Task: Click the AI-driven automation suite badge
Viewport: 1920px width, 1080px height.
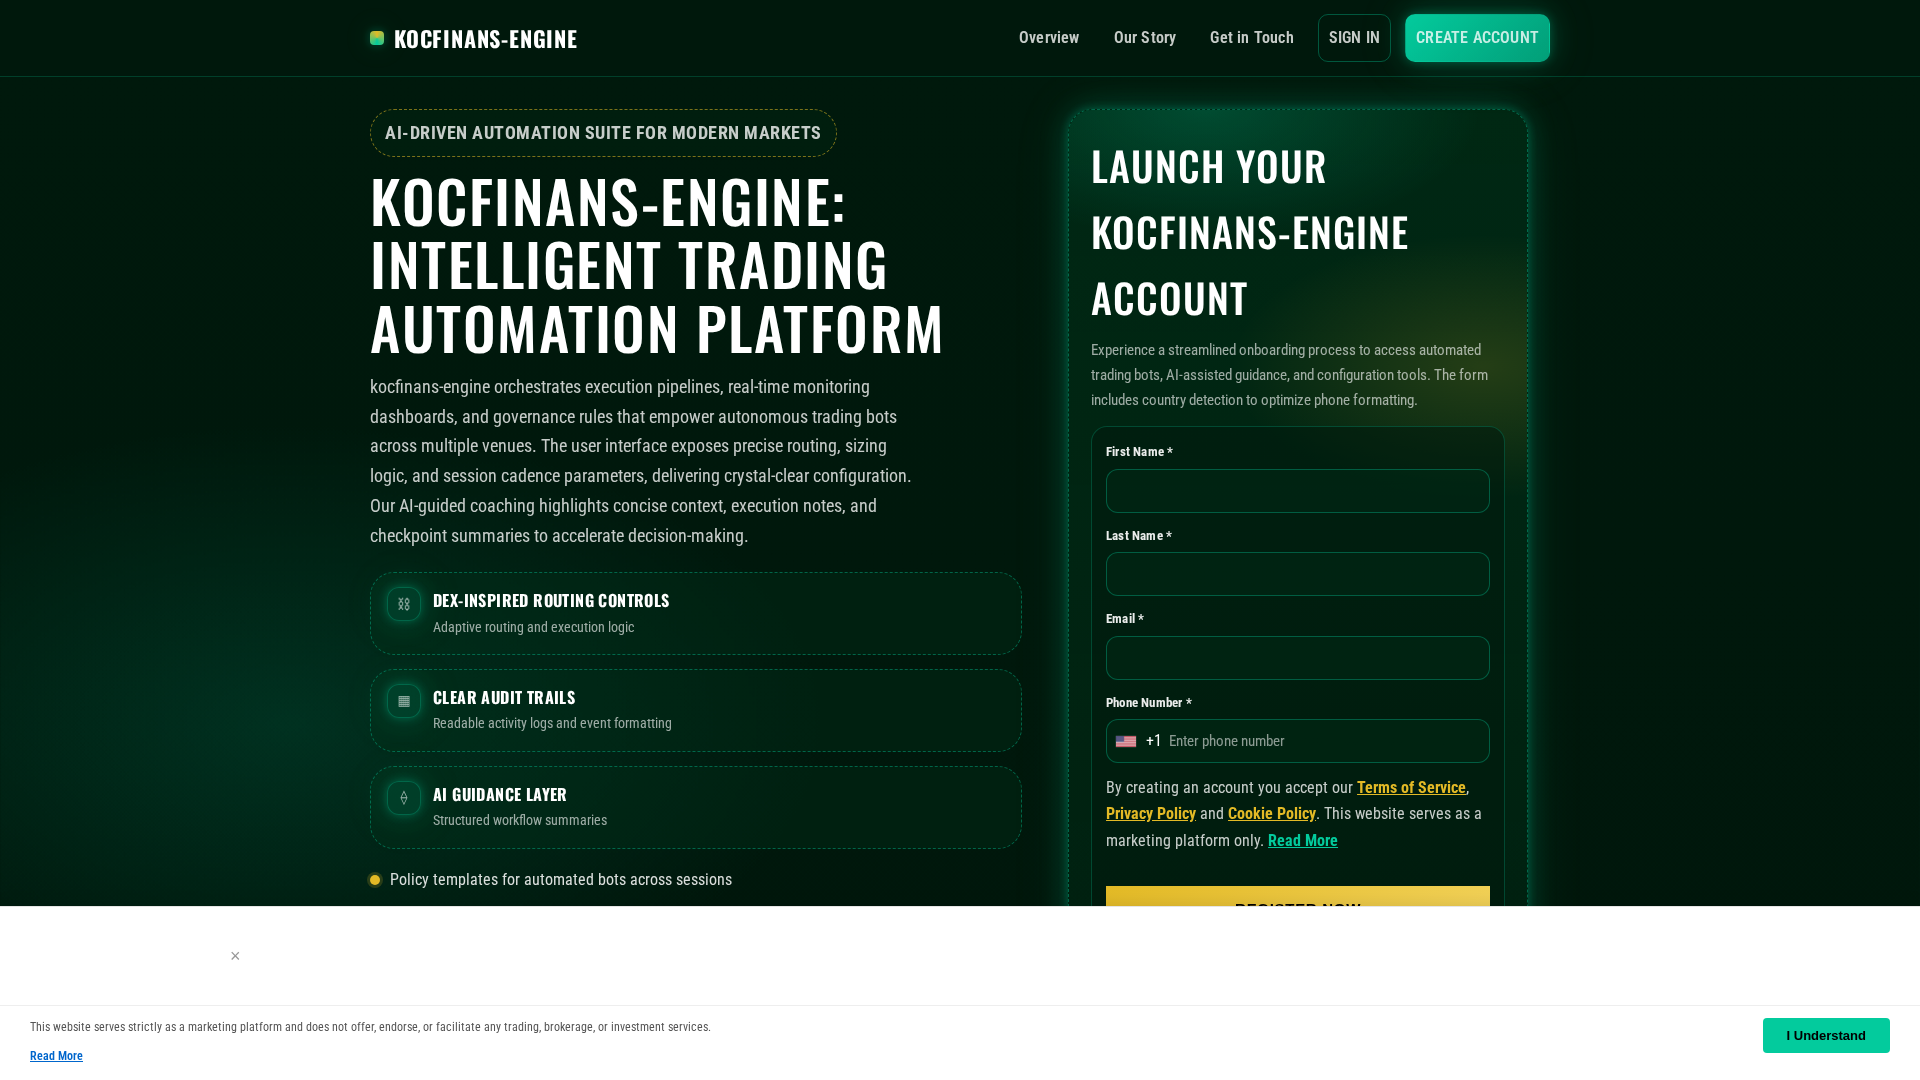Action: click(x=603, y=133)
